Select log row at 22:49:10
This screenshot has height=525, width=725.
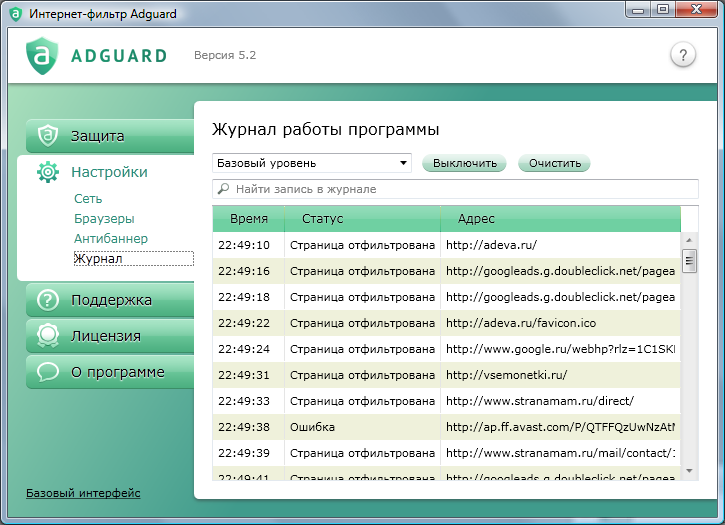click(447, 245)
